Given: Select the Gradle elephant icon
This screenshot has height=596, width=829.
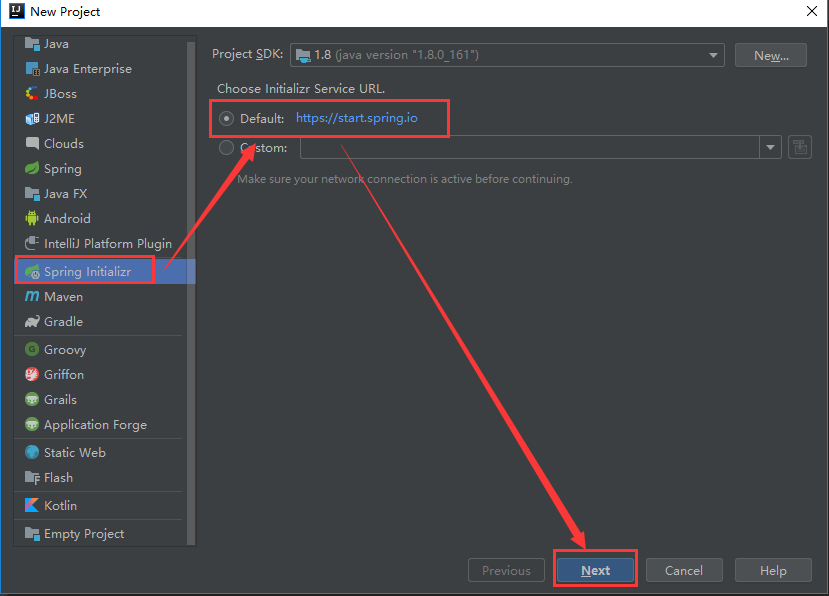Looking at the screenshot, I should (32, 322).
